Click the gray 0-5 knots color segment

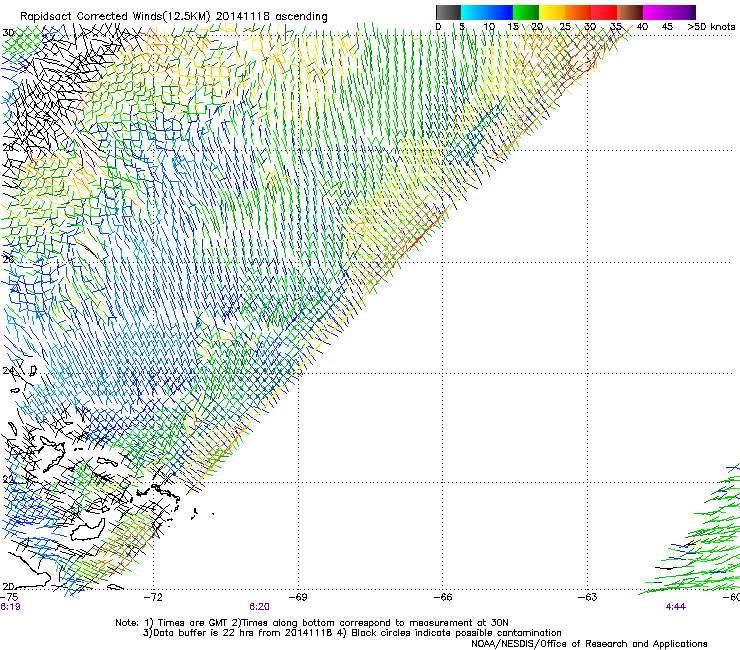[448, 12]
